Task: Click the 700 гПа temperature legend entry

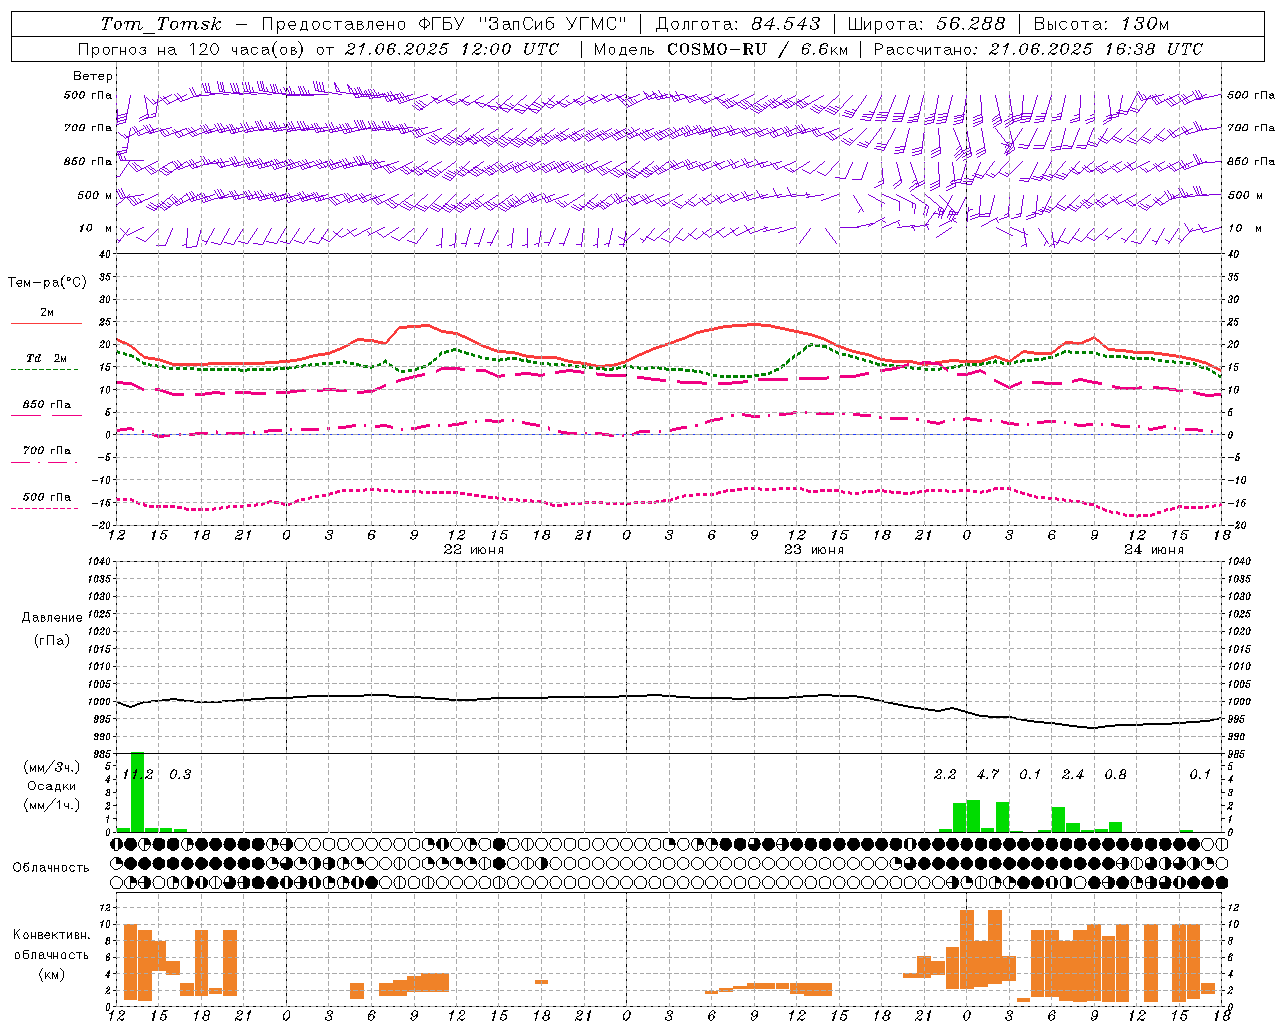Action: coord(46,450)
